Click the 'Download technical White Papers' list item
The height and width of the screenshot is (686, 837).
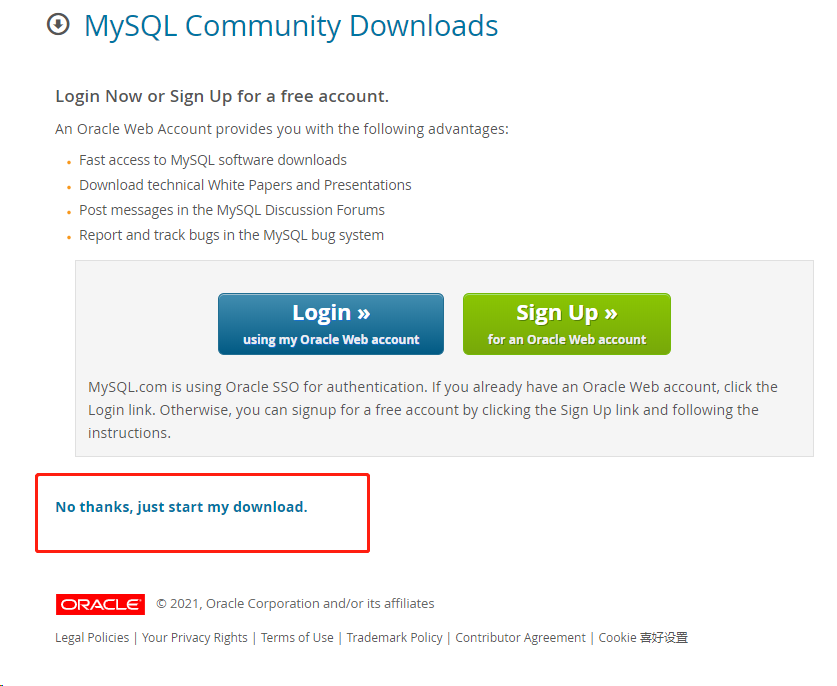point(245,185)
